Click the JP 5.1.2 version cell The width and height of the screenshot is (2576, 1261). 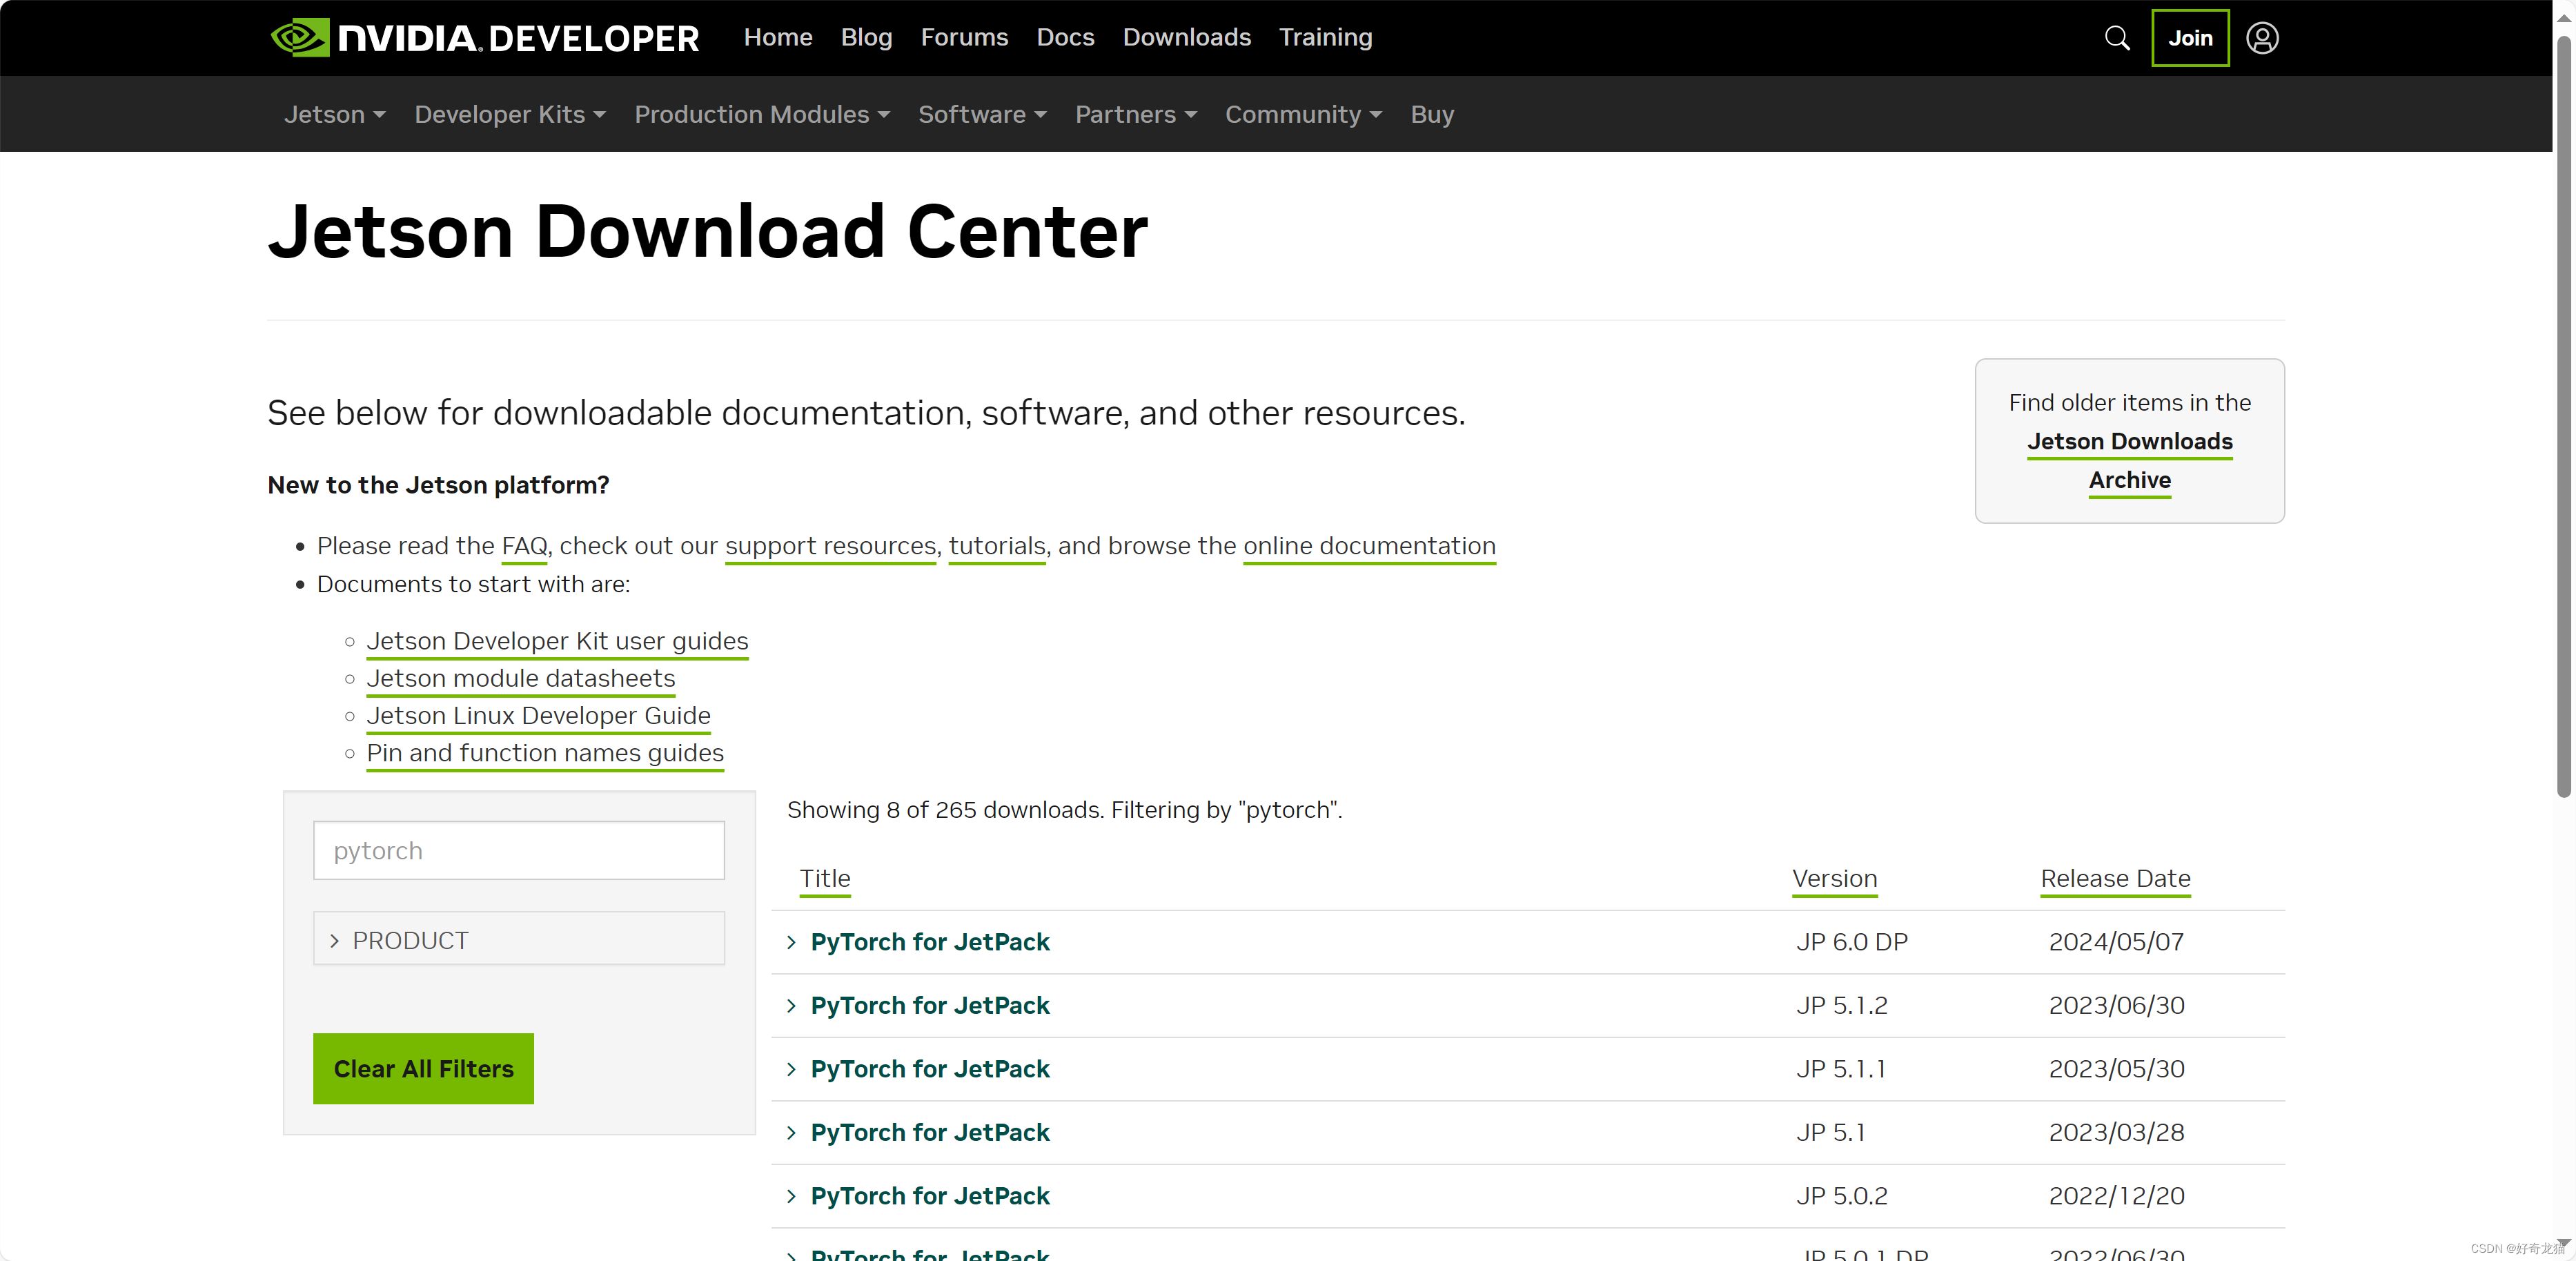[1842, 1006]
